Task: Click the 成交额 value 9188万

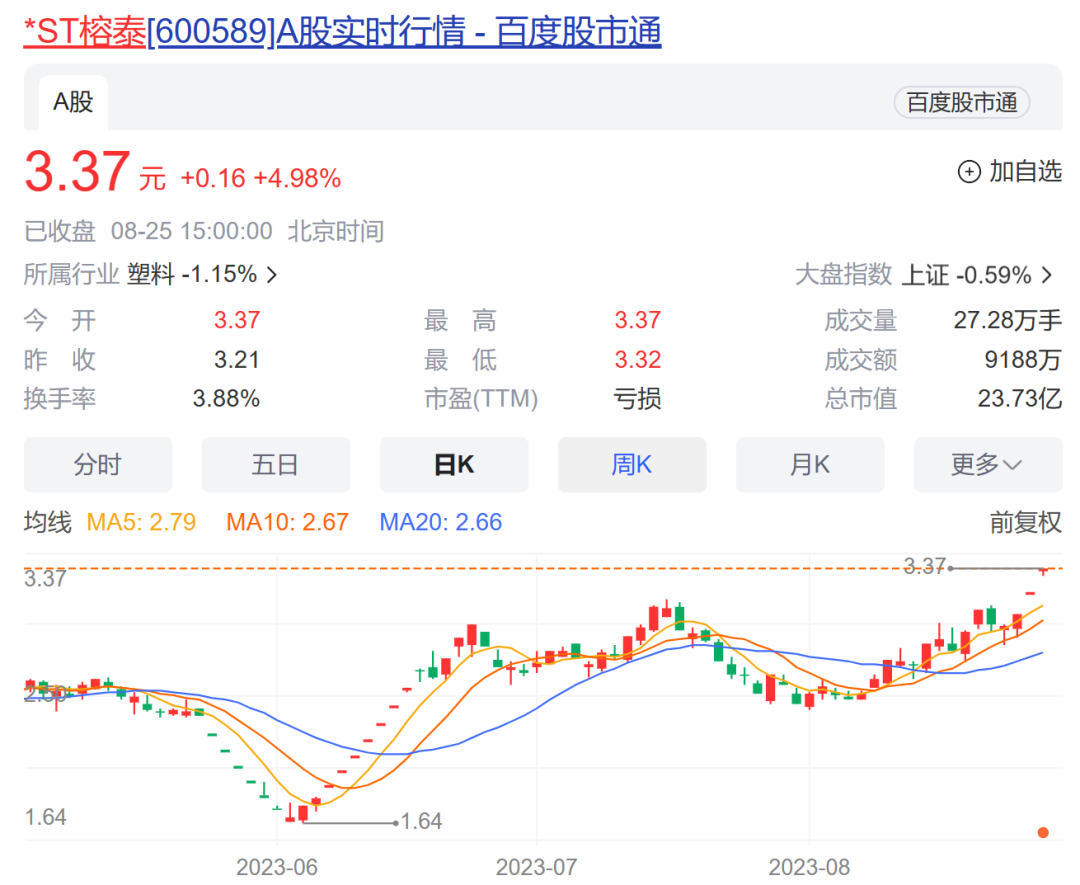Action: click(x=1023, y=360)
